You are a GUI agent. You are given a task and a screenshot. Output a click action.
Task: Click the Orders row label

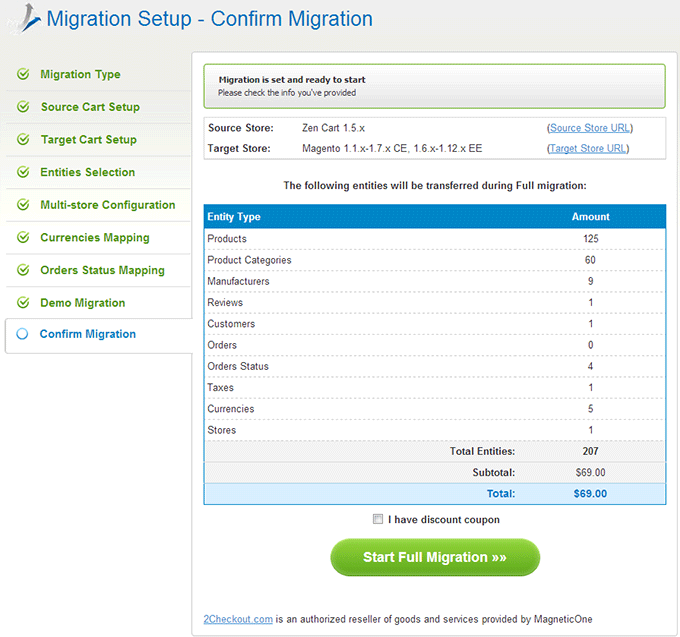222,345
